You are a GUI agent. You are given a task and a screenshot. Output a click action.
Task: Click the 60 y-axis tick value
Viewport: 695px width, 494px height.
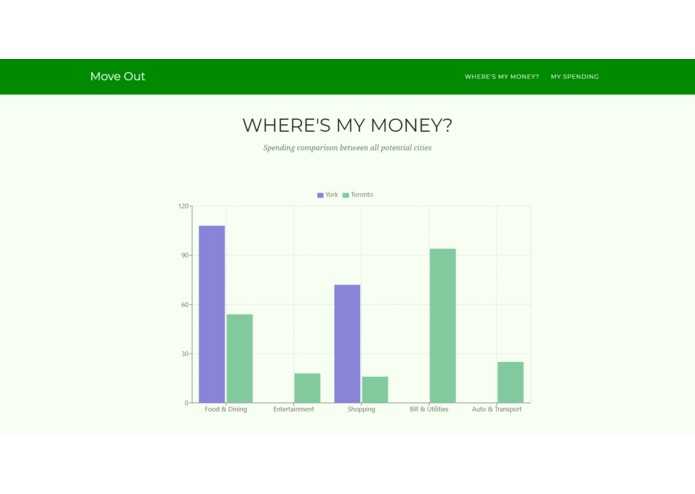[x=185, y=305]
